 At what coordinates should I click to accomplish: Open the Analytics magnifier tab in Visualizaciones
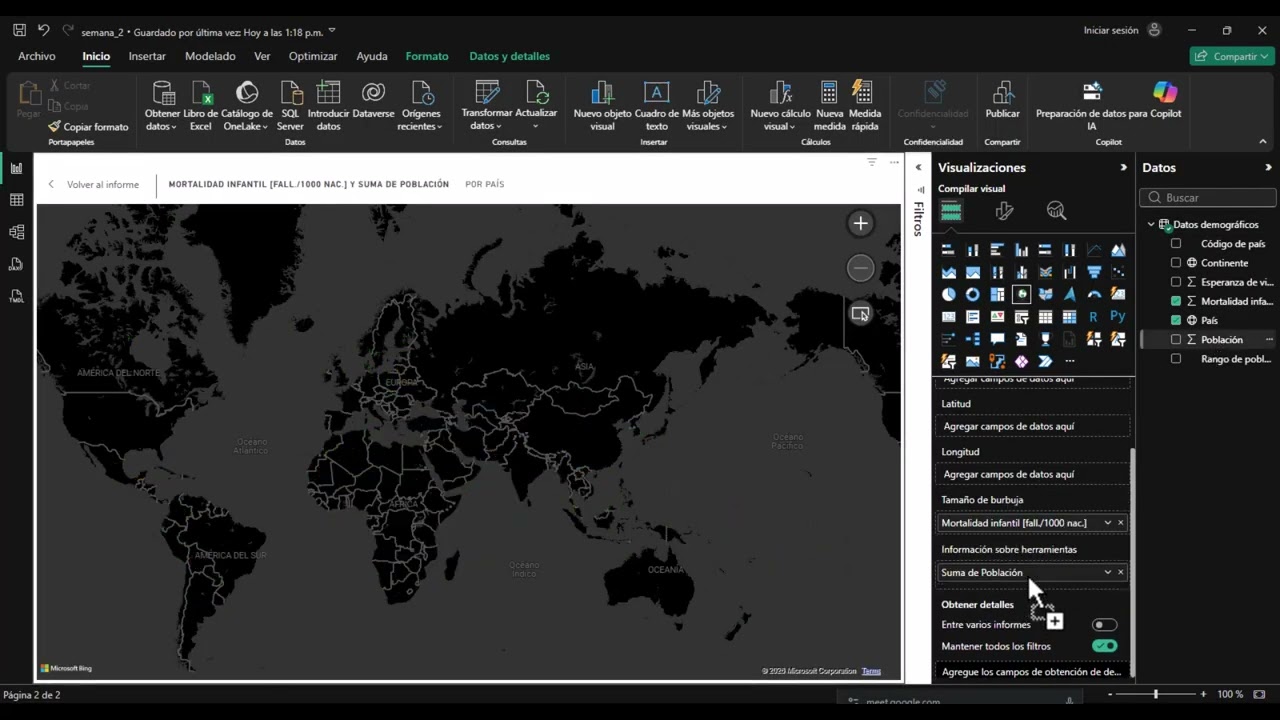tap(1057, 211)
